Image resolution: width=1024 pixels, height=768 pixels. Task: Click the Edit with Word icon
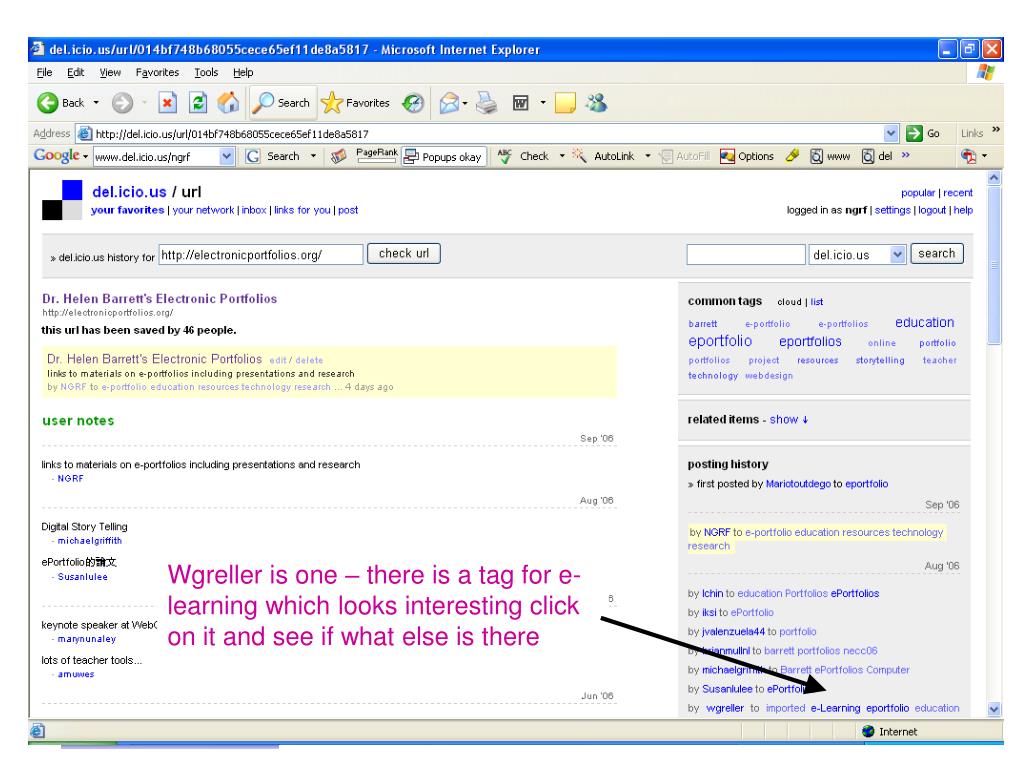click(x=520, y=103)
